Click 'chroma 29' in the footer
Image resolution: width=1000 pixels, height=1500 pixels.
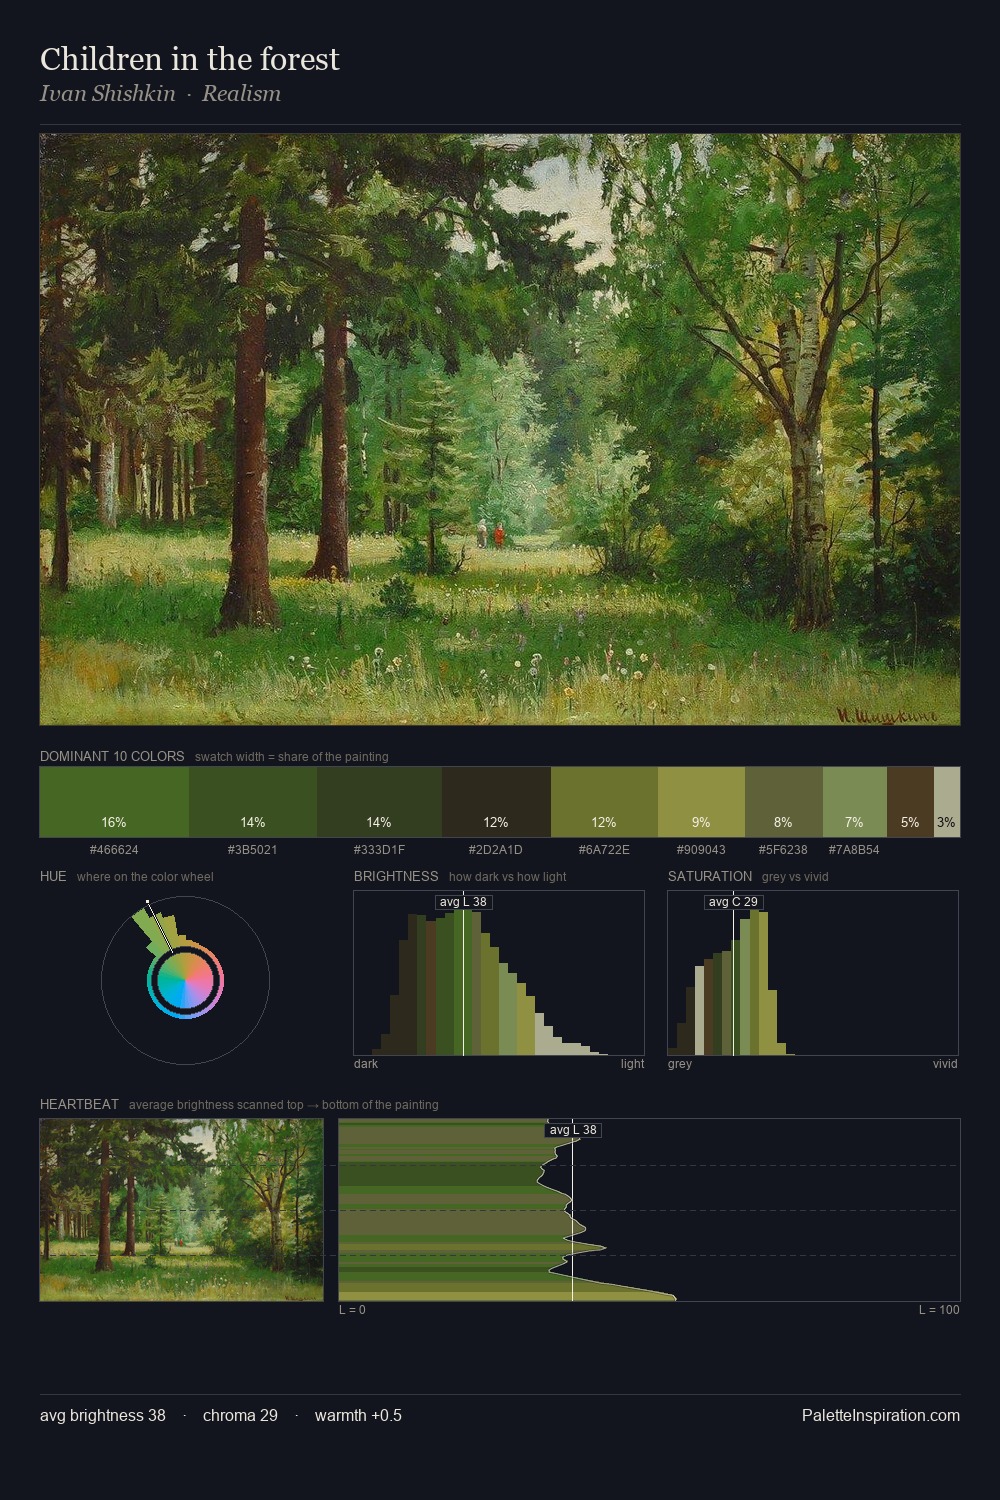pos(240,1415)
